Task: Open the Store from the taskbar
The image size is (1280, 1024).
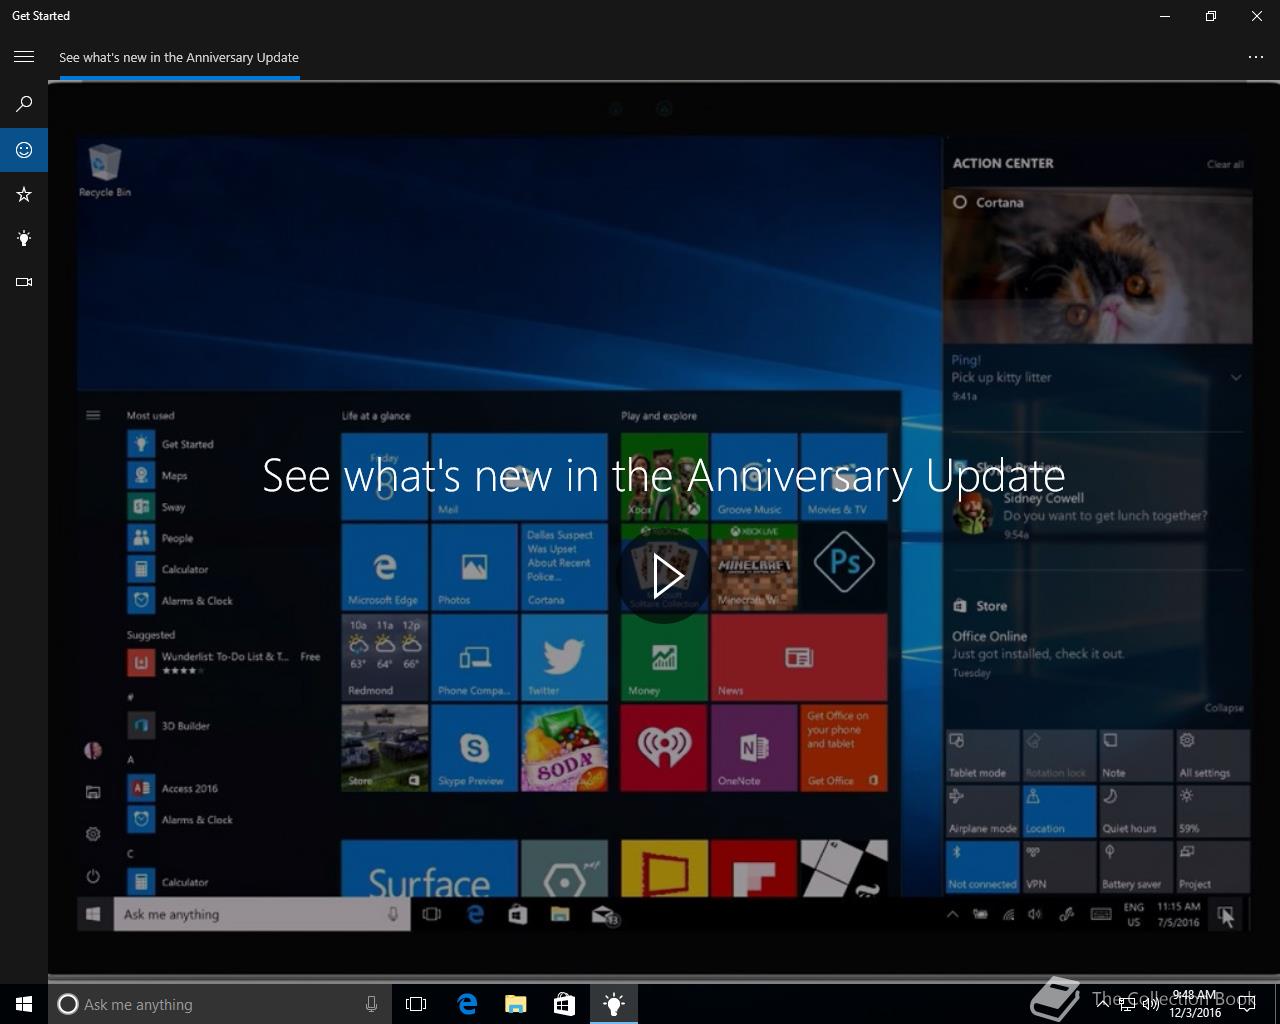Action: [564, 1004]
